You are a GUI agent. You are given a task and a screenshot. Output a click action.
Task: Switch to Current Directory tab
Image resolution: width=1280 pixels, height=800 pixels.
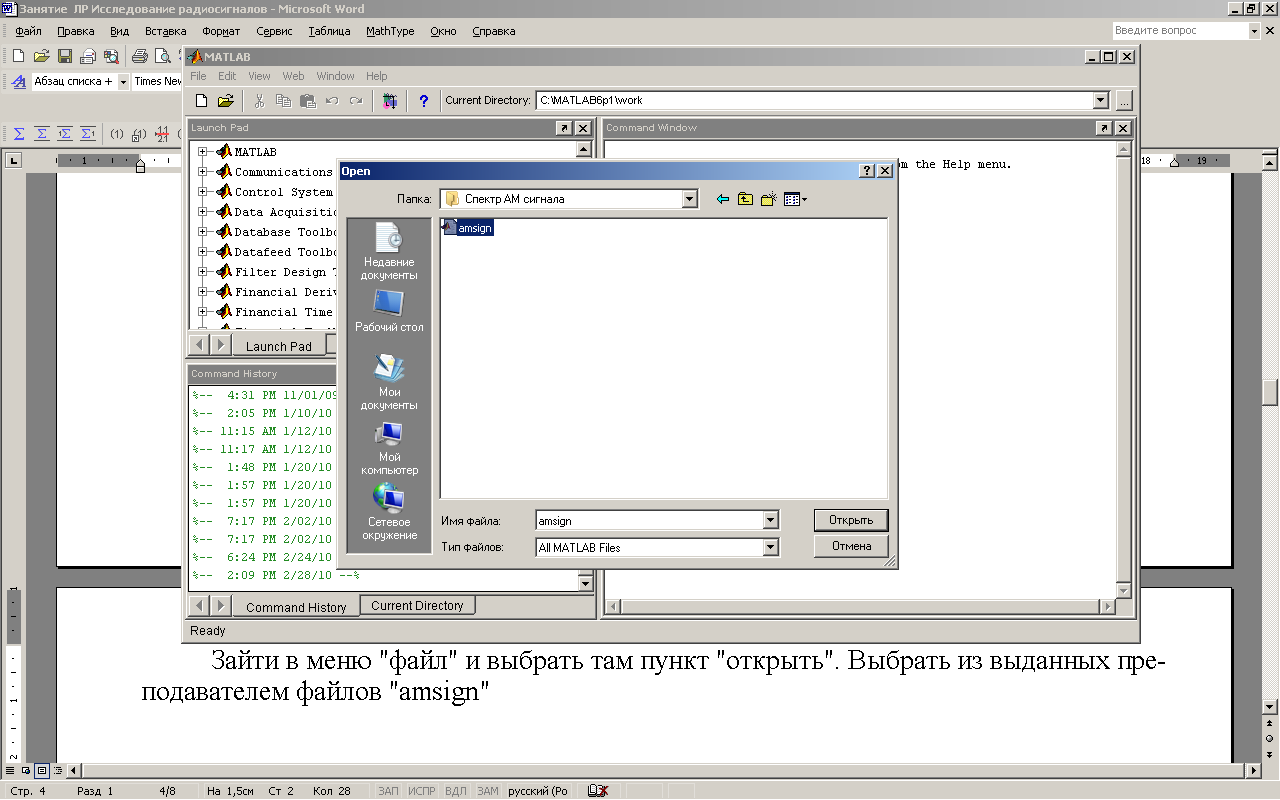(417, 606)
